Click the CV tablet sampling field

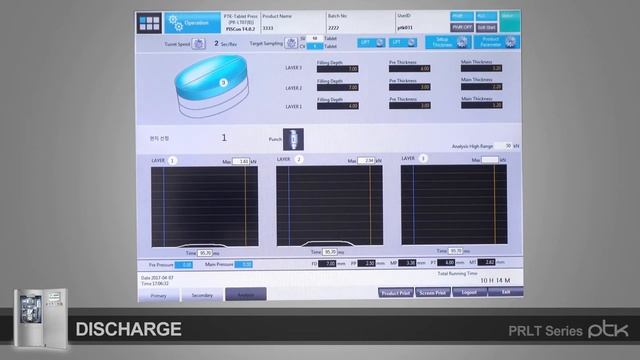tap(315, 46)
